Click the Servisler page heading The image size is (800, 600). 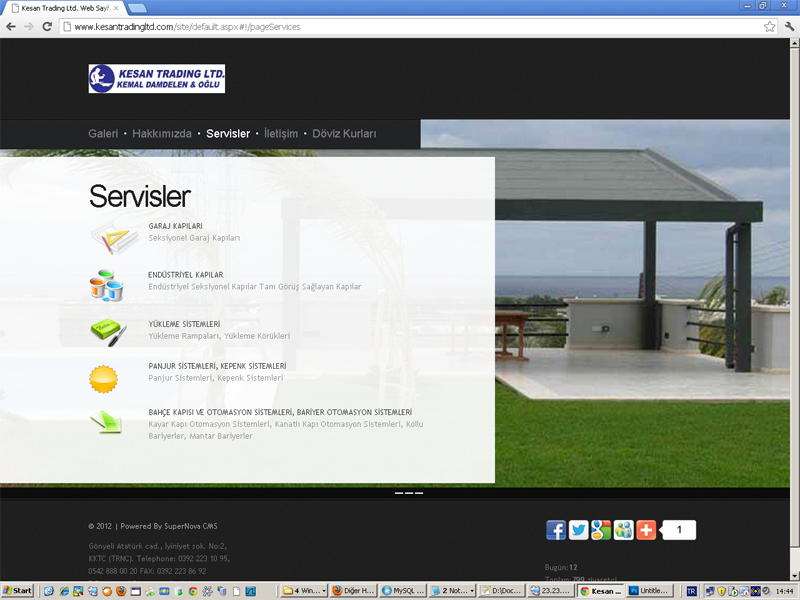click(x=140, y=196)
